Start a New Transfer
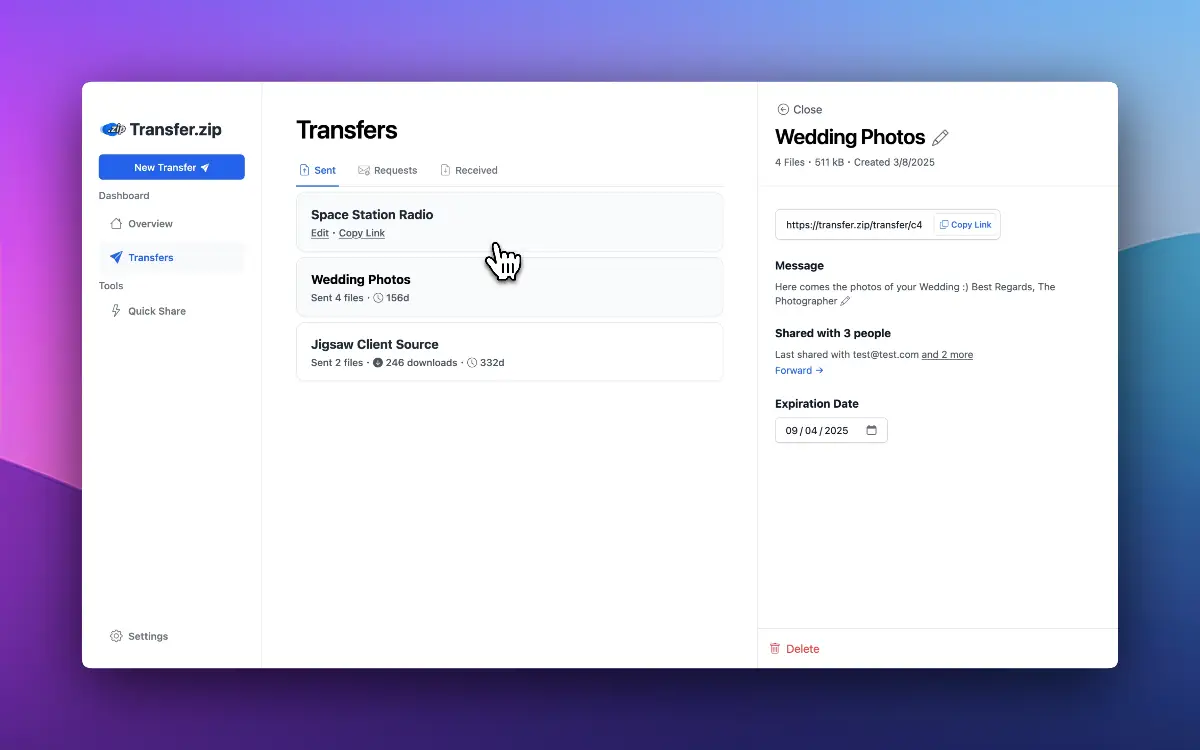This screenshot has width=1200, height=750. [x=172, y=167]
